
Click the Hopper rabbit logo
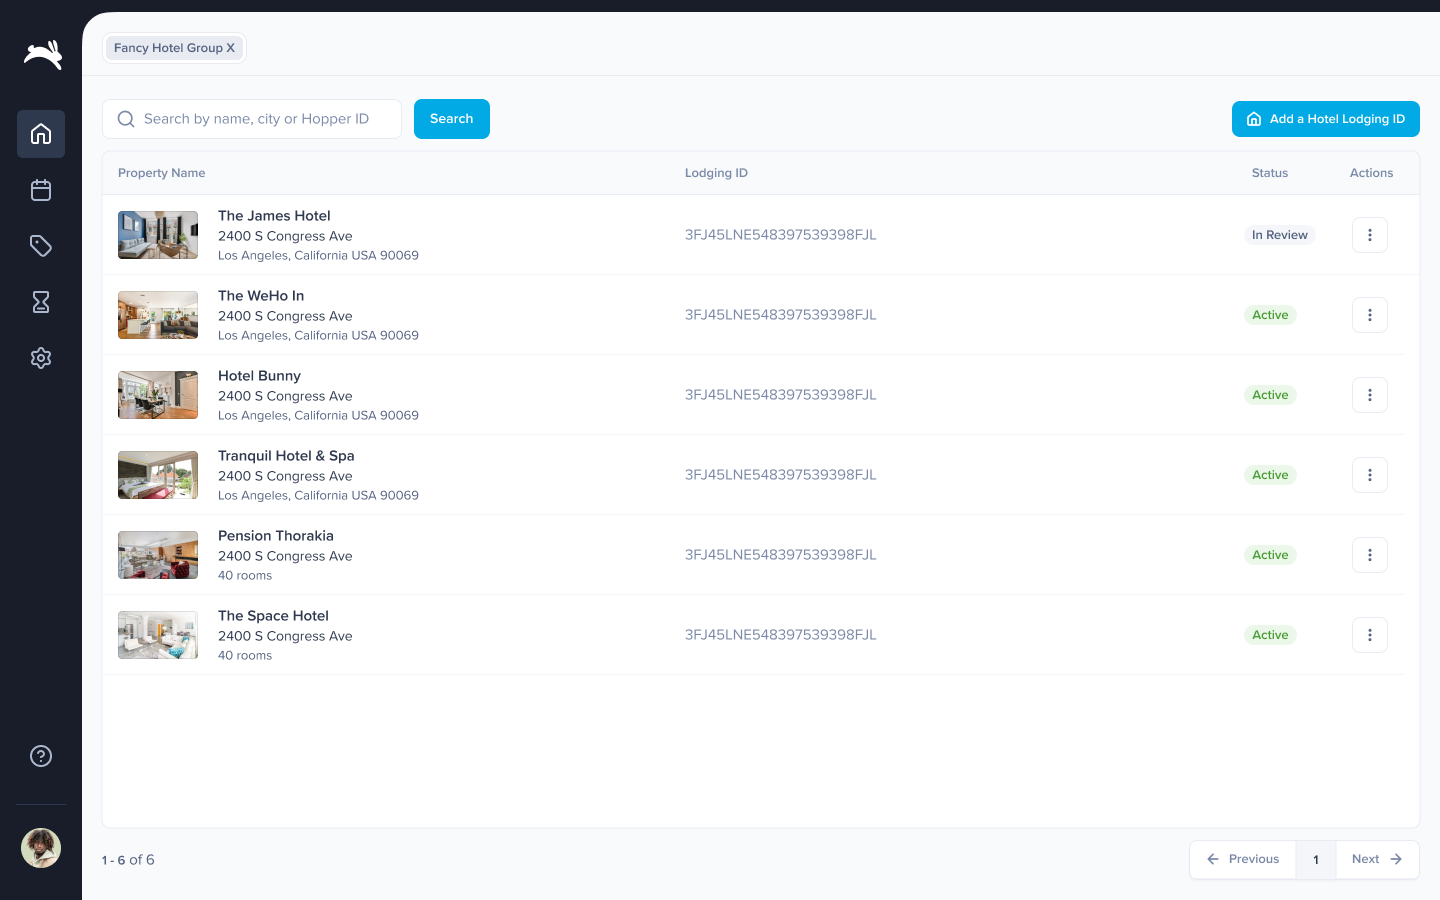43,54
